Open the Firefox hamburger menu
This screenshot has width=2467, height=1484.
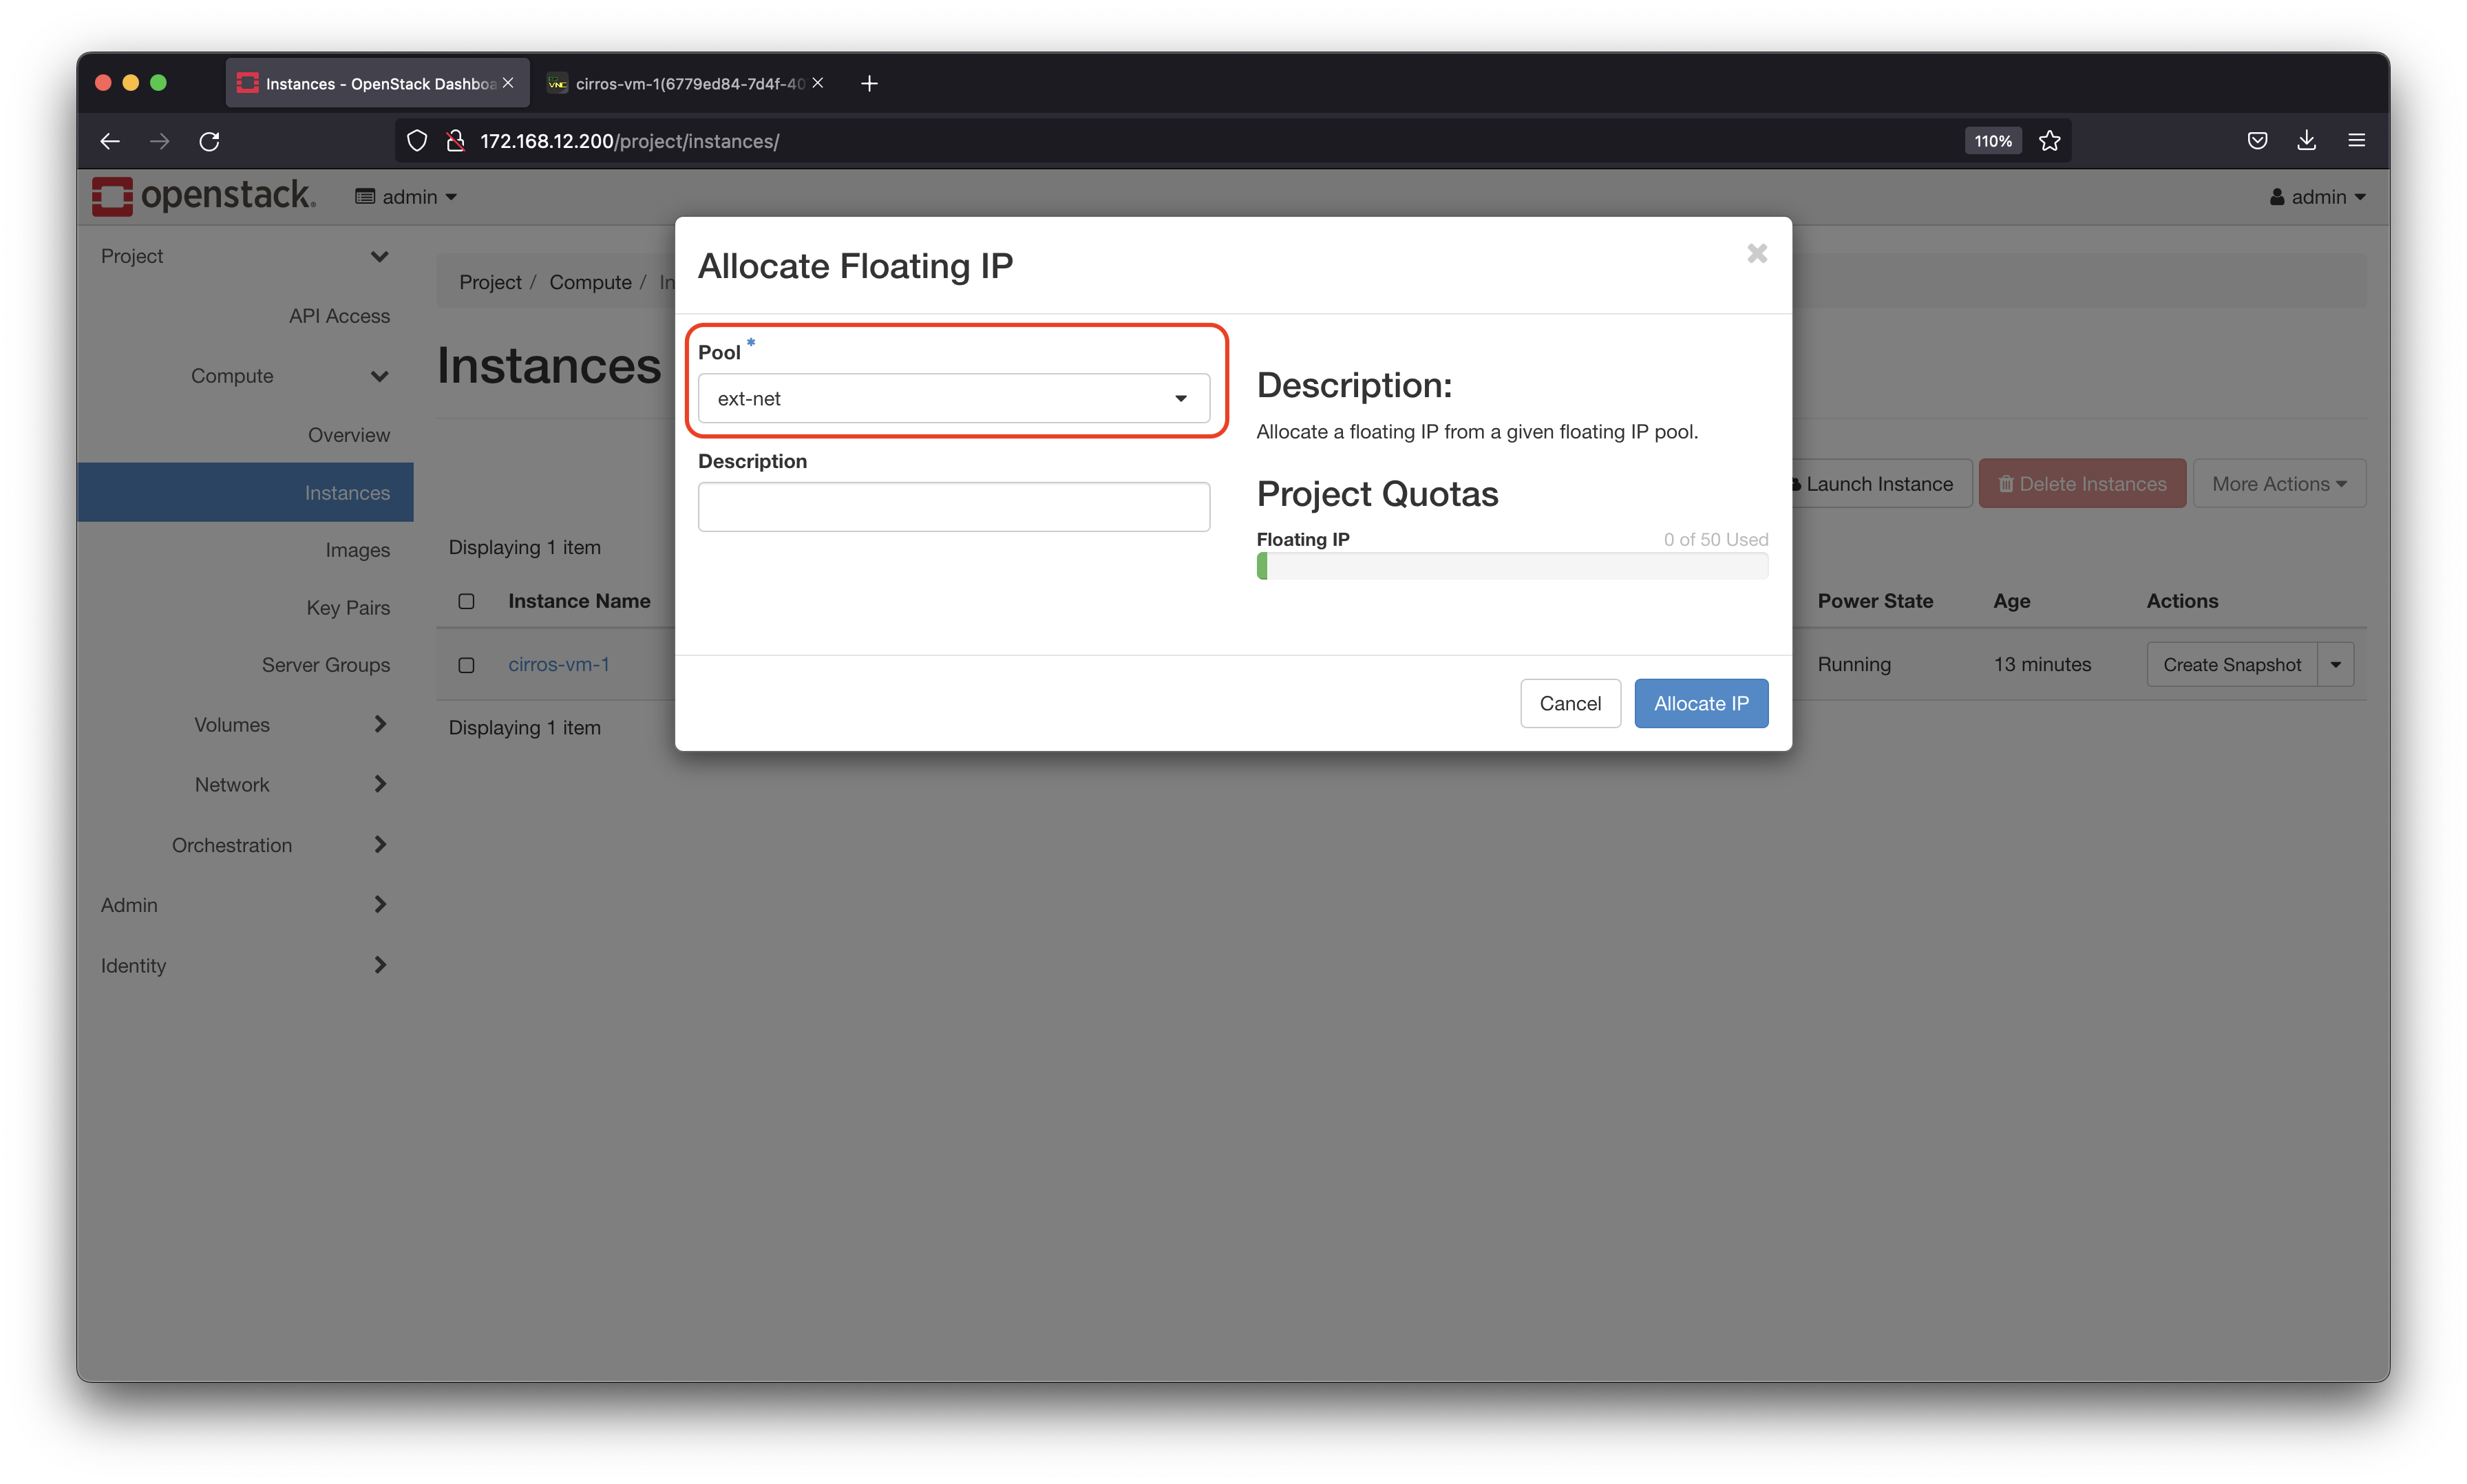tap(2356, 141)
